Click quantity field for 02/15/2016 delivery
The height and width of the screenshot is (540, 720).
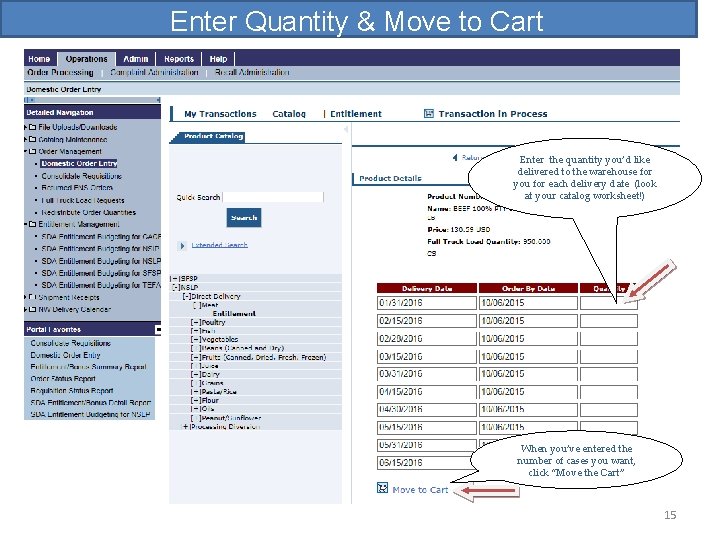609,321
